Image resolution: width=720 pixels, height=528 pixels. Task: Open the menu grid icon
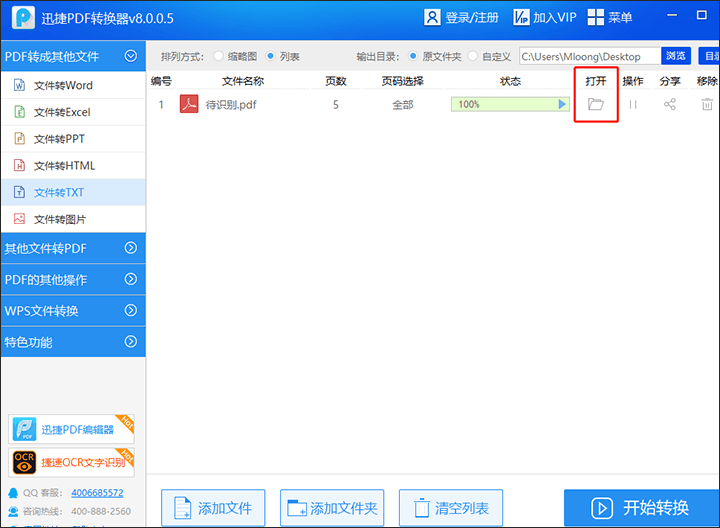pos(596,17)
